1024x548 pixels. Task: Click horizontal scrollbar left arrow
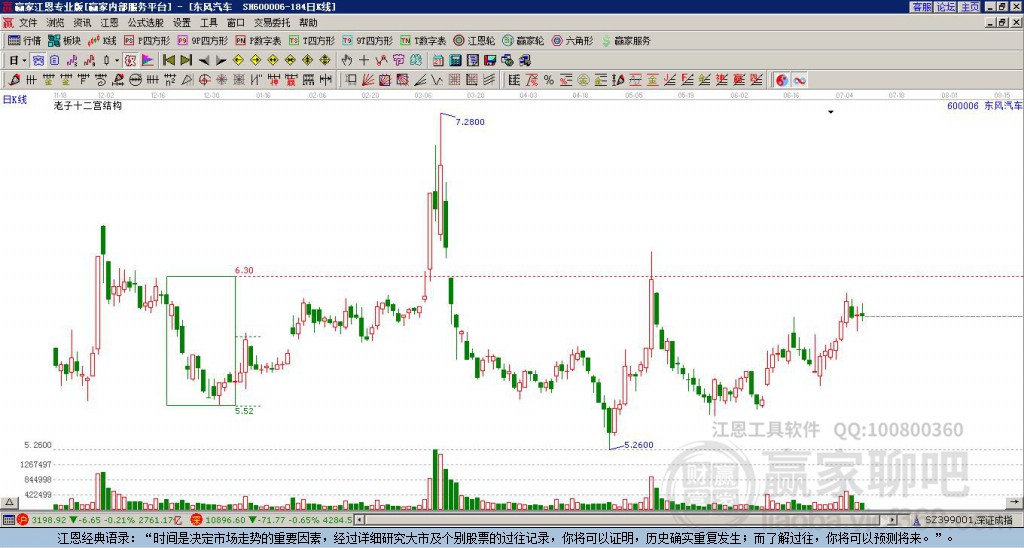coord(359,520)
